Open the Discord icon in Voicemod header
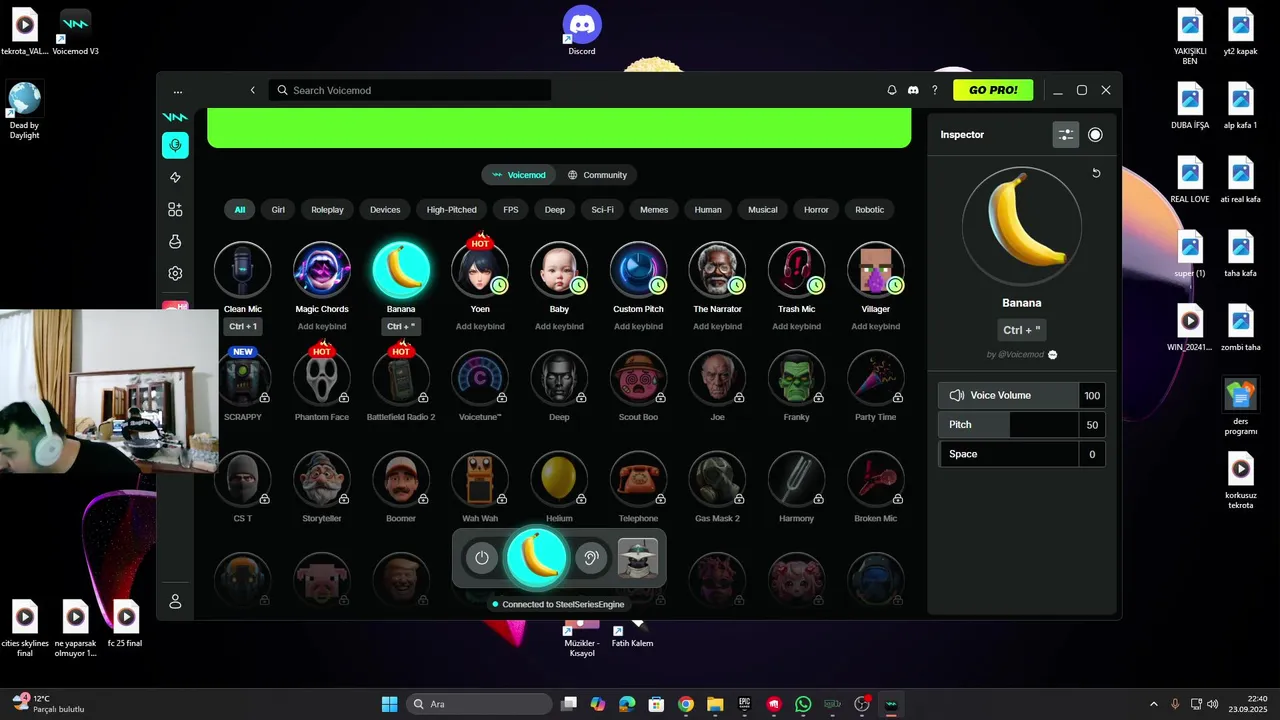This screenshot has width=1280, height=720. [913, 90]
